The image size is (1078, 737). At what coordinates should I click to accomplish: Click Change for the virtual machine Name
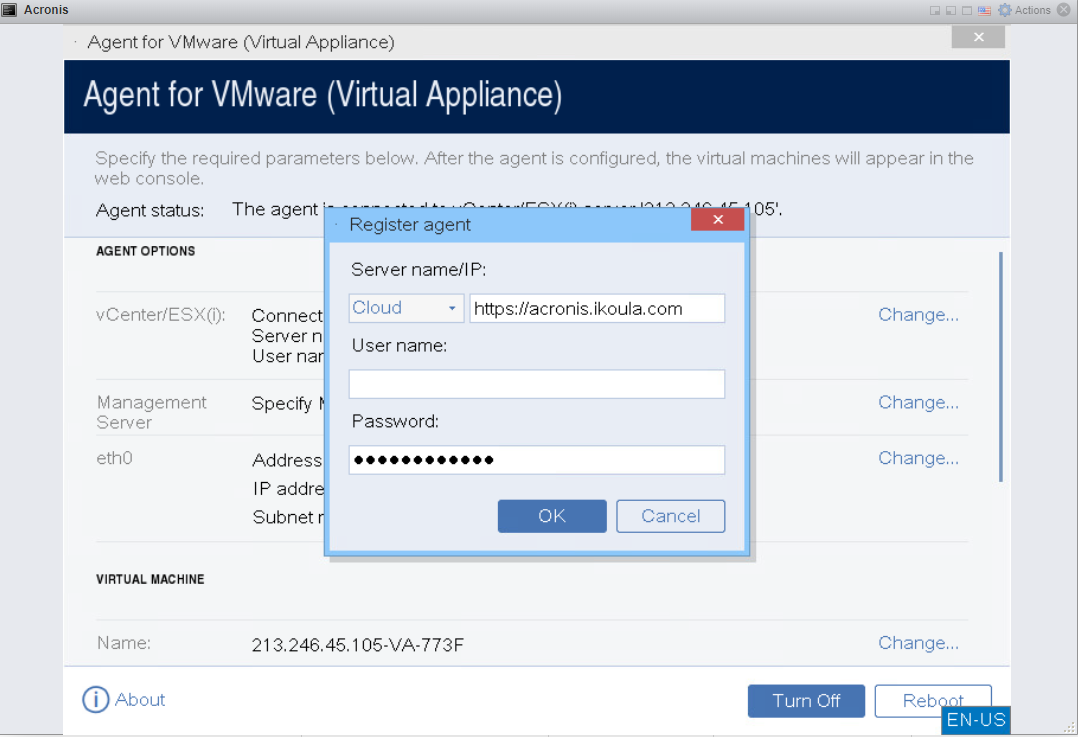coord(918,643)
